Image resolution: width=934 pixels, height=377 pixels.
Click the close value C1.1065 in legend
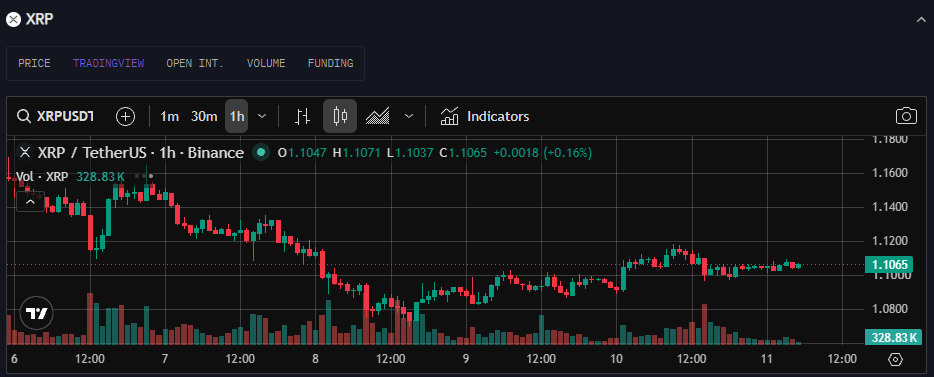[463, 153]
